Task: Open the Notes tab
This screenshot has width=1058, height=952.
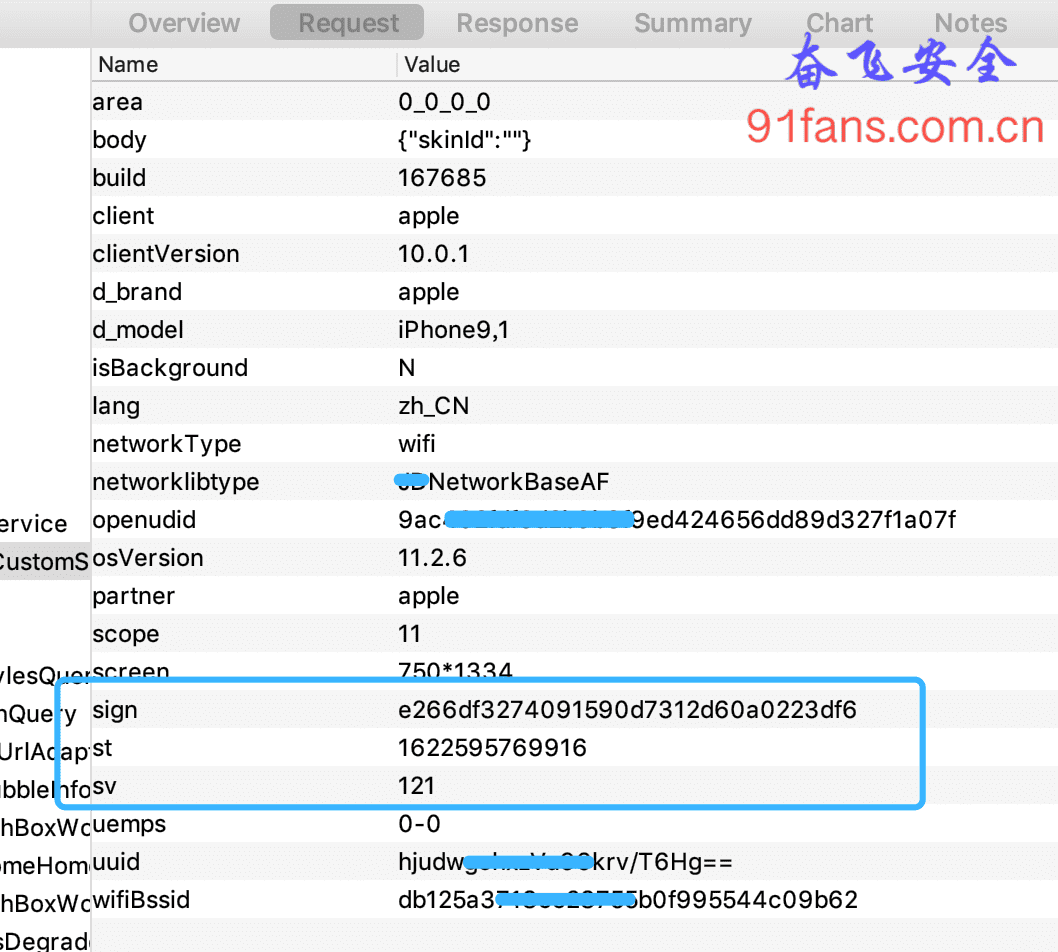Action: point(970,23)
